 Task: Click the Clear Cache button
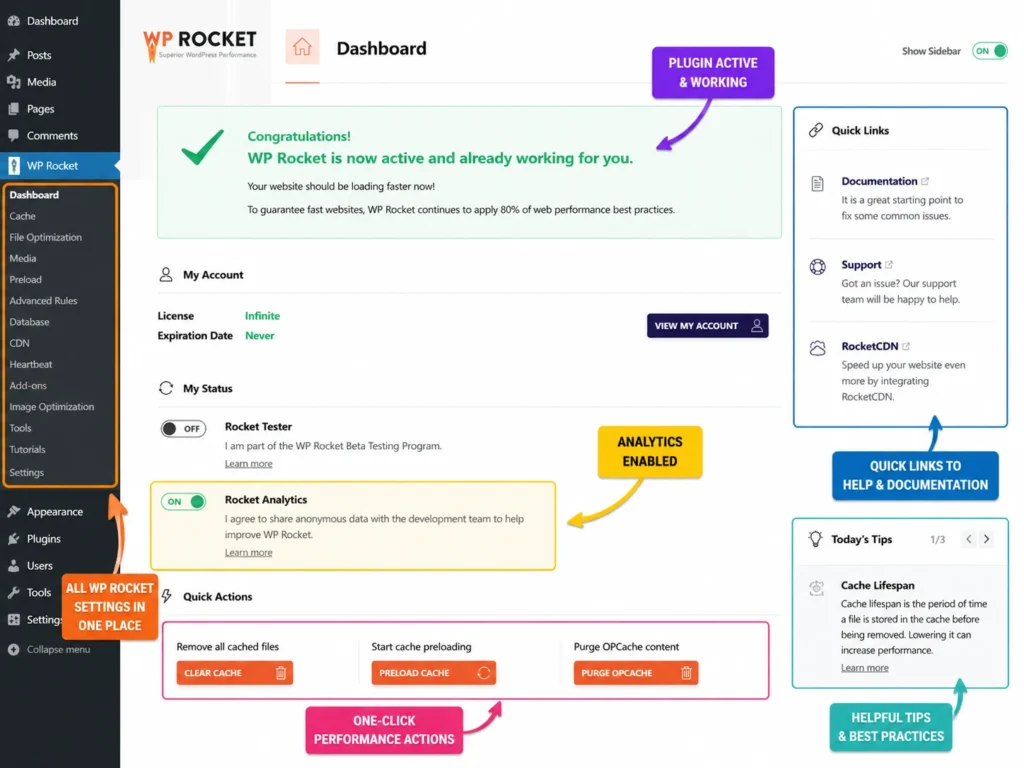[x=234, y=673]
